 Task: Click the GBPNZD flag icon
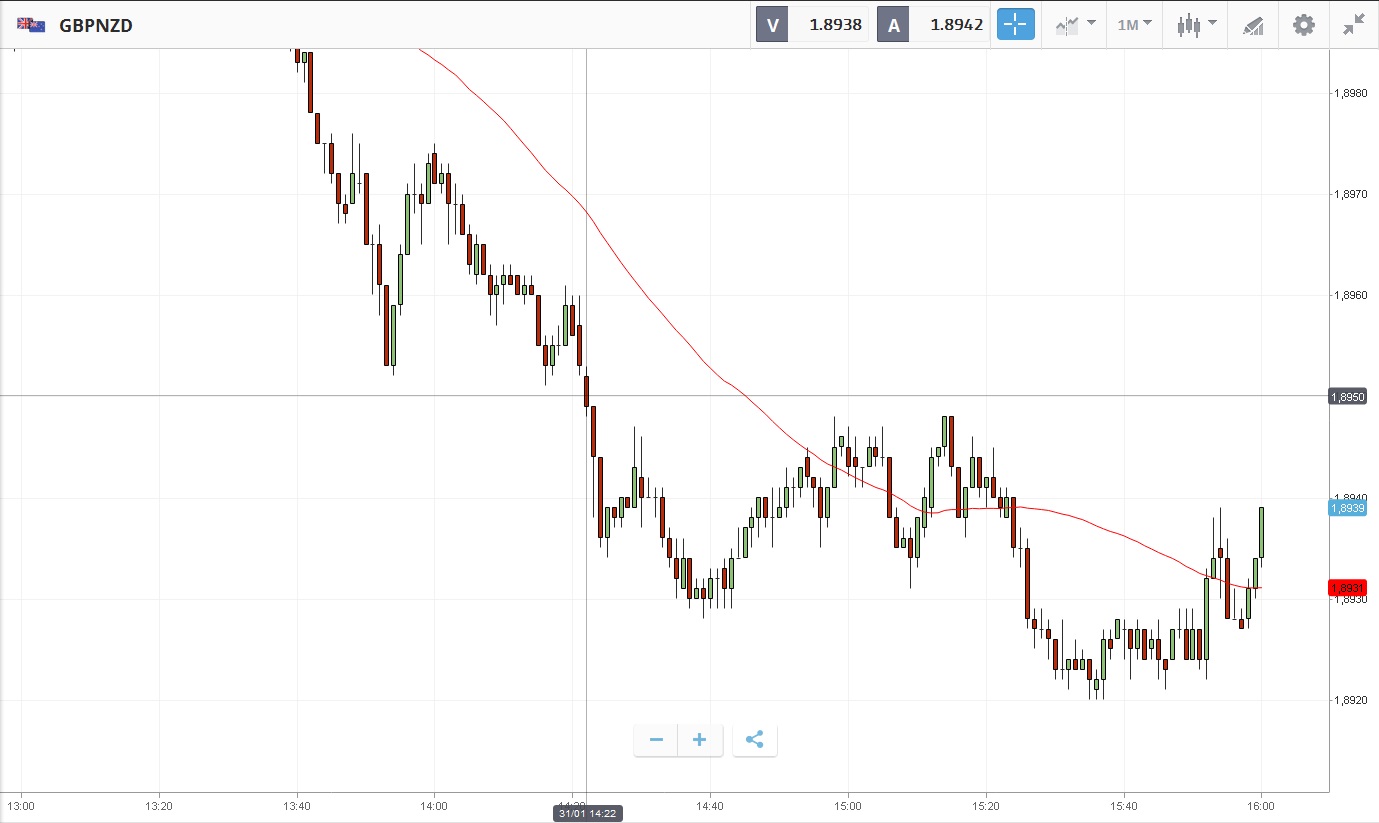(x=31, y=25)
